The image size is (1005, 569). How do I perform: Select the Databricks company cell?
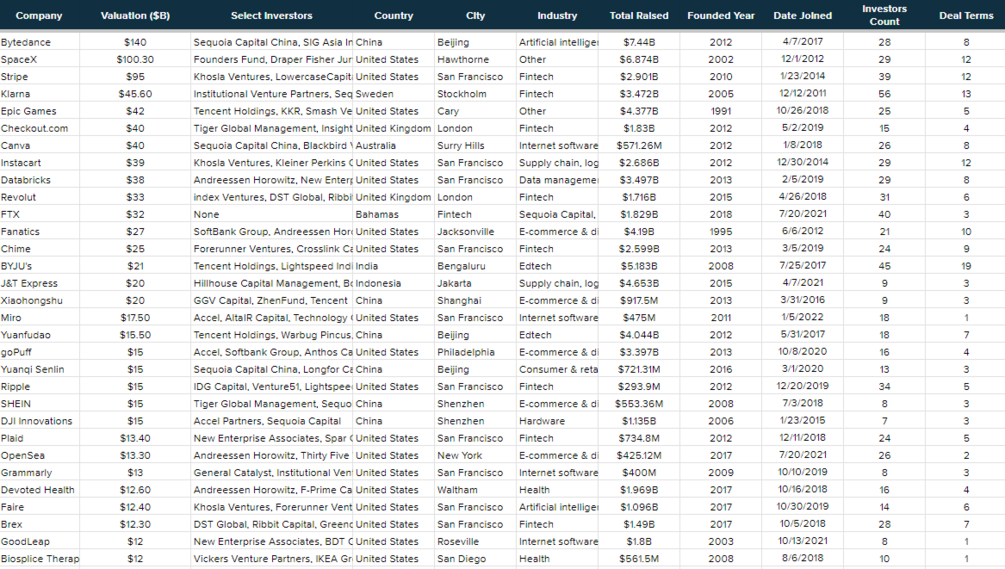(x=40, y=181)
